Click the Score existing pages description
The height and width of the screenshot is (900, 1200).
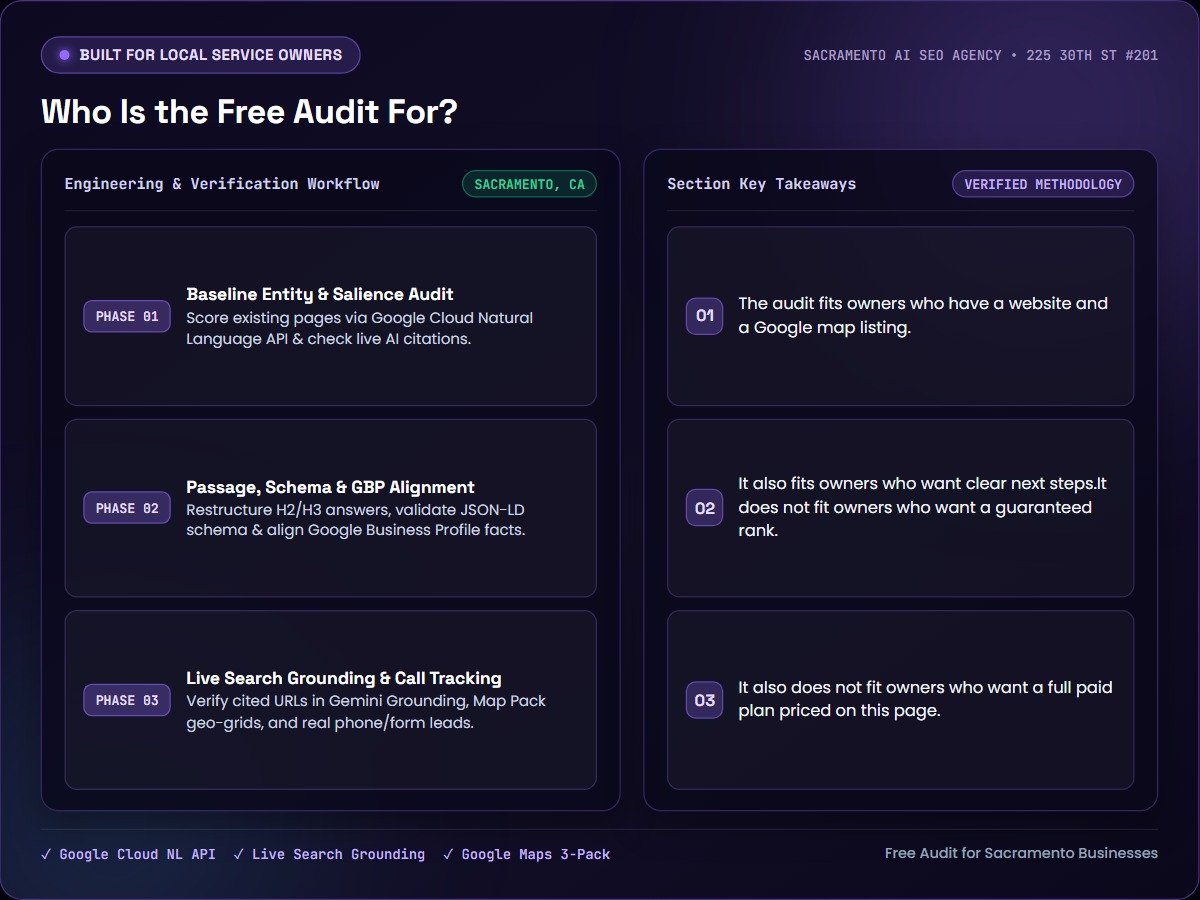pos(359,328)
